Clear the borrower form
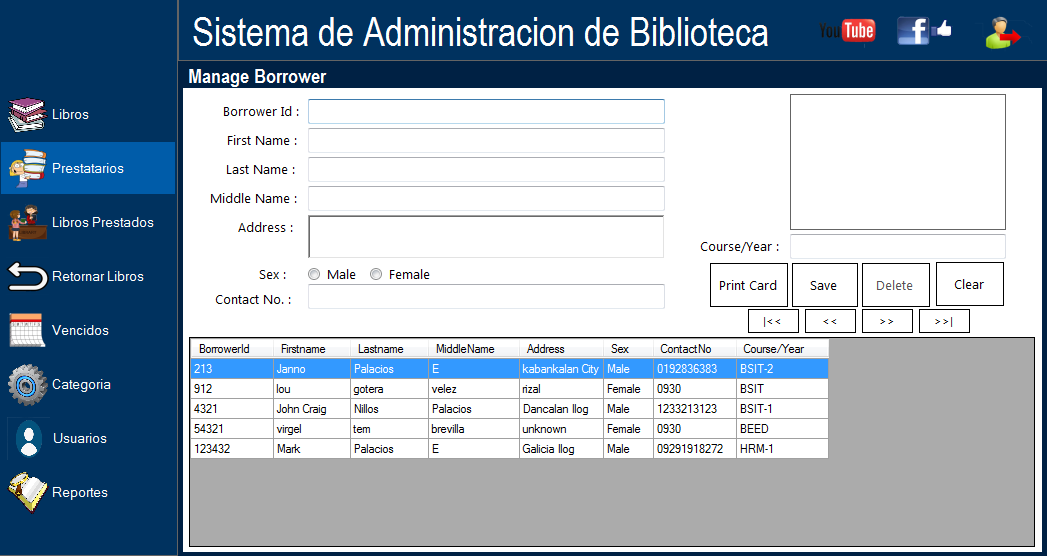The width and height of the screenshot is (1047, 556). [969, 285]
